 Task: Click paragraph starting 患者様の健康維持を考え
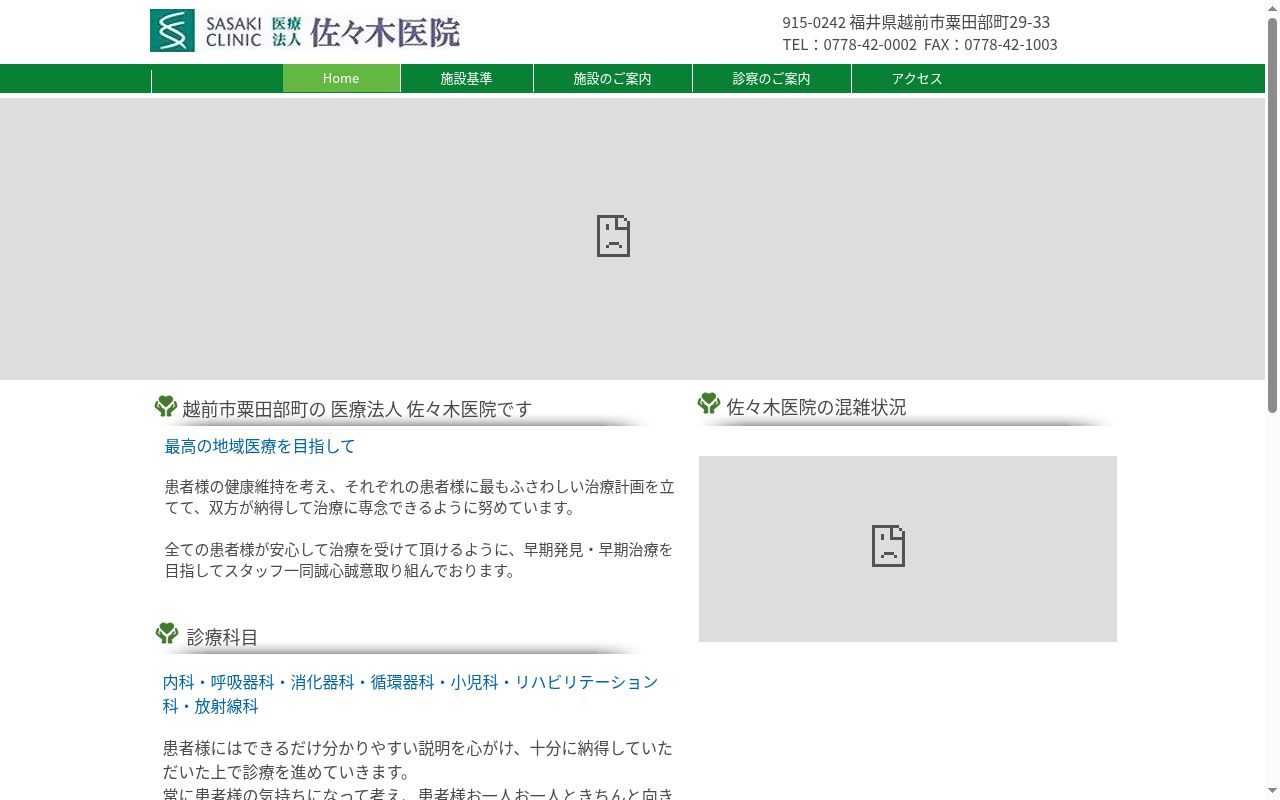coord(420,497)
